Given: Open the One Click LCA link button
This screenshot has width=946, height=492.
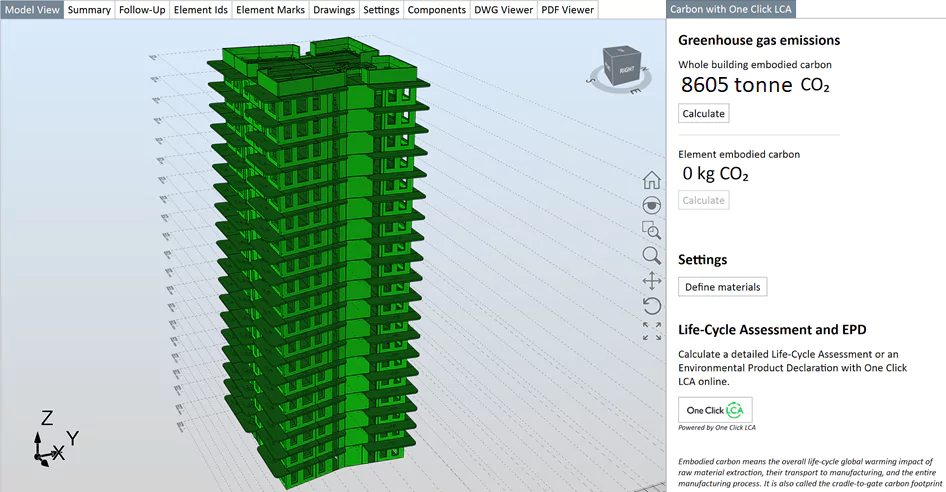Looking at the screenshot, I should (715, 410).
